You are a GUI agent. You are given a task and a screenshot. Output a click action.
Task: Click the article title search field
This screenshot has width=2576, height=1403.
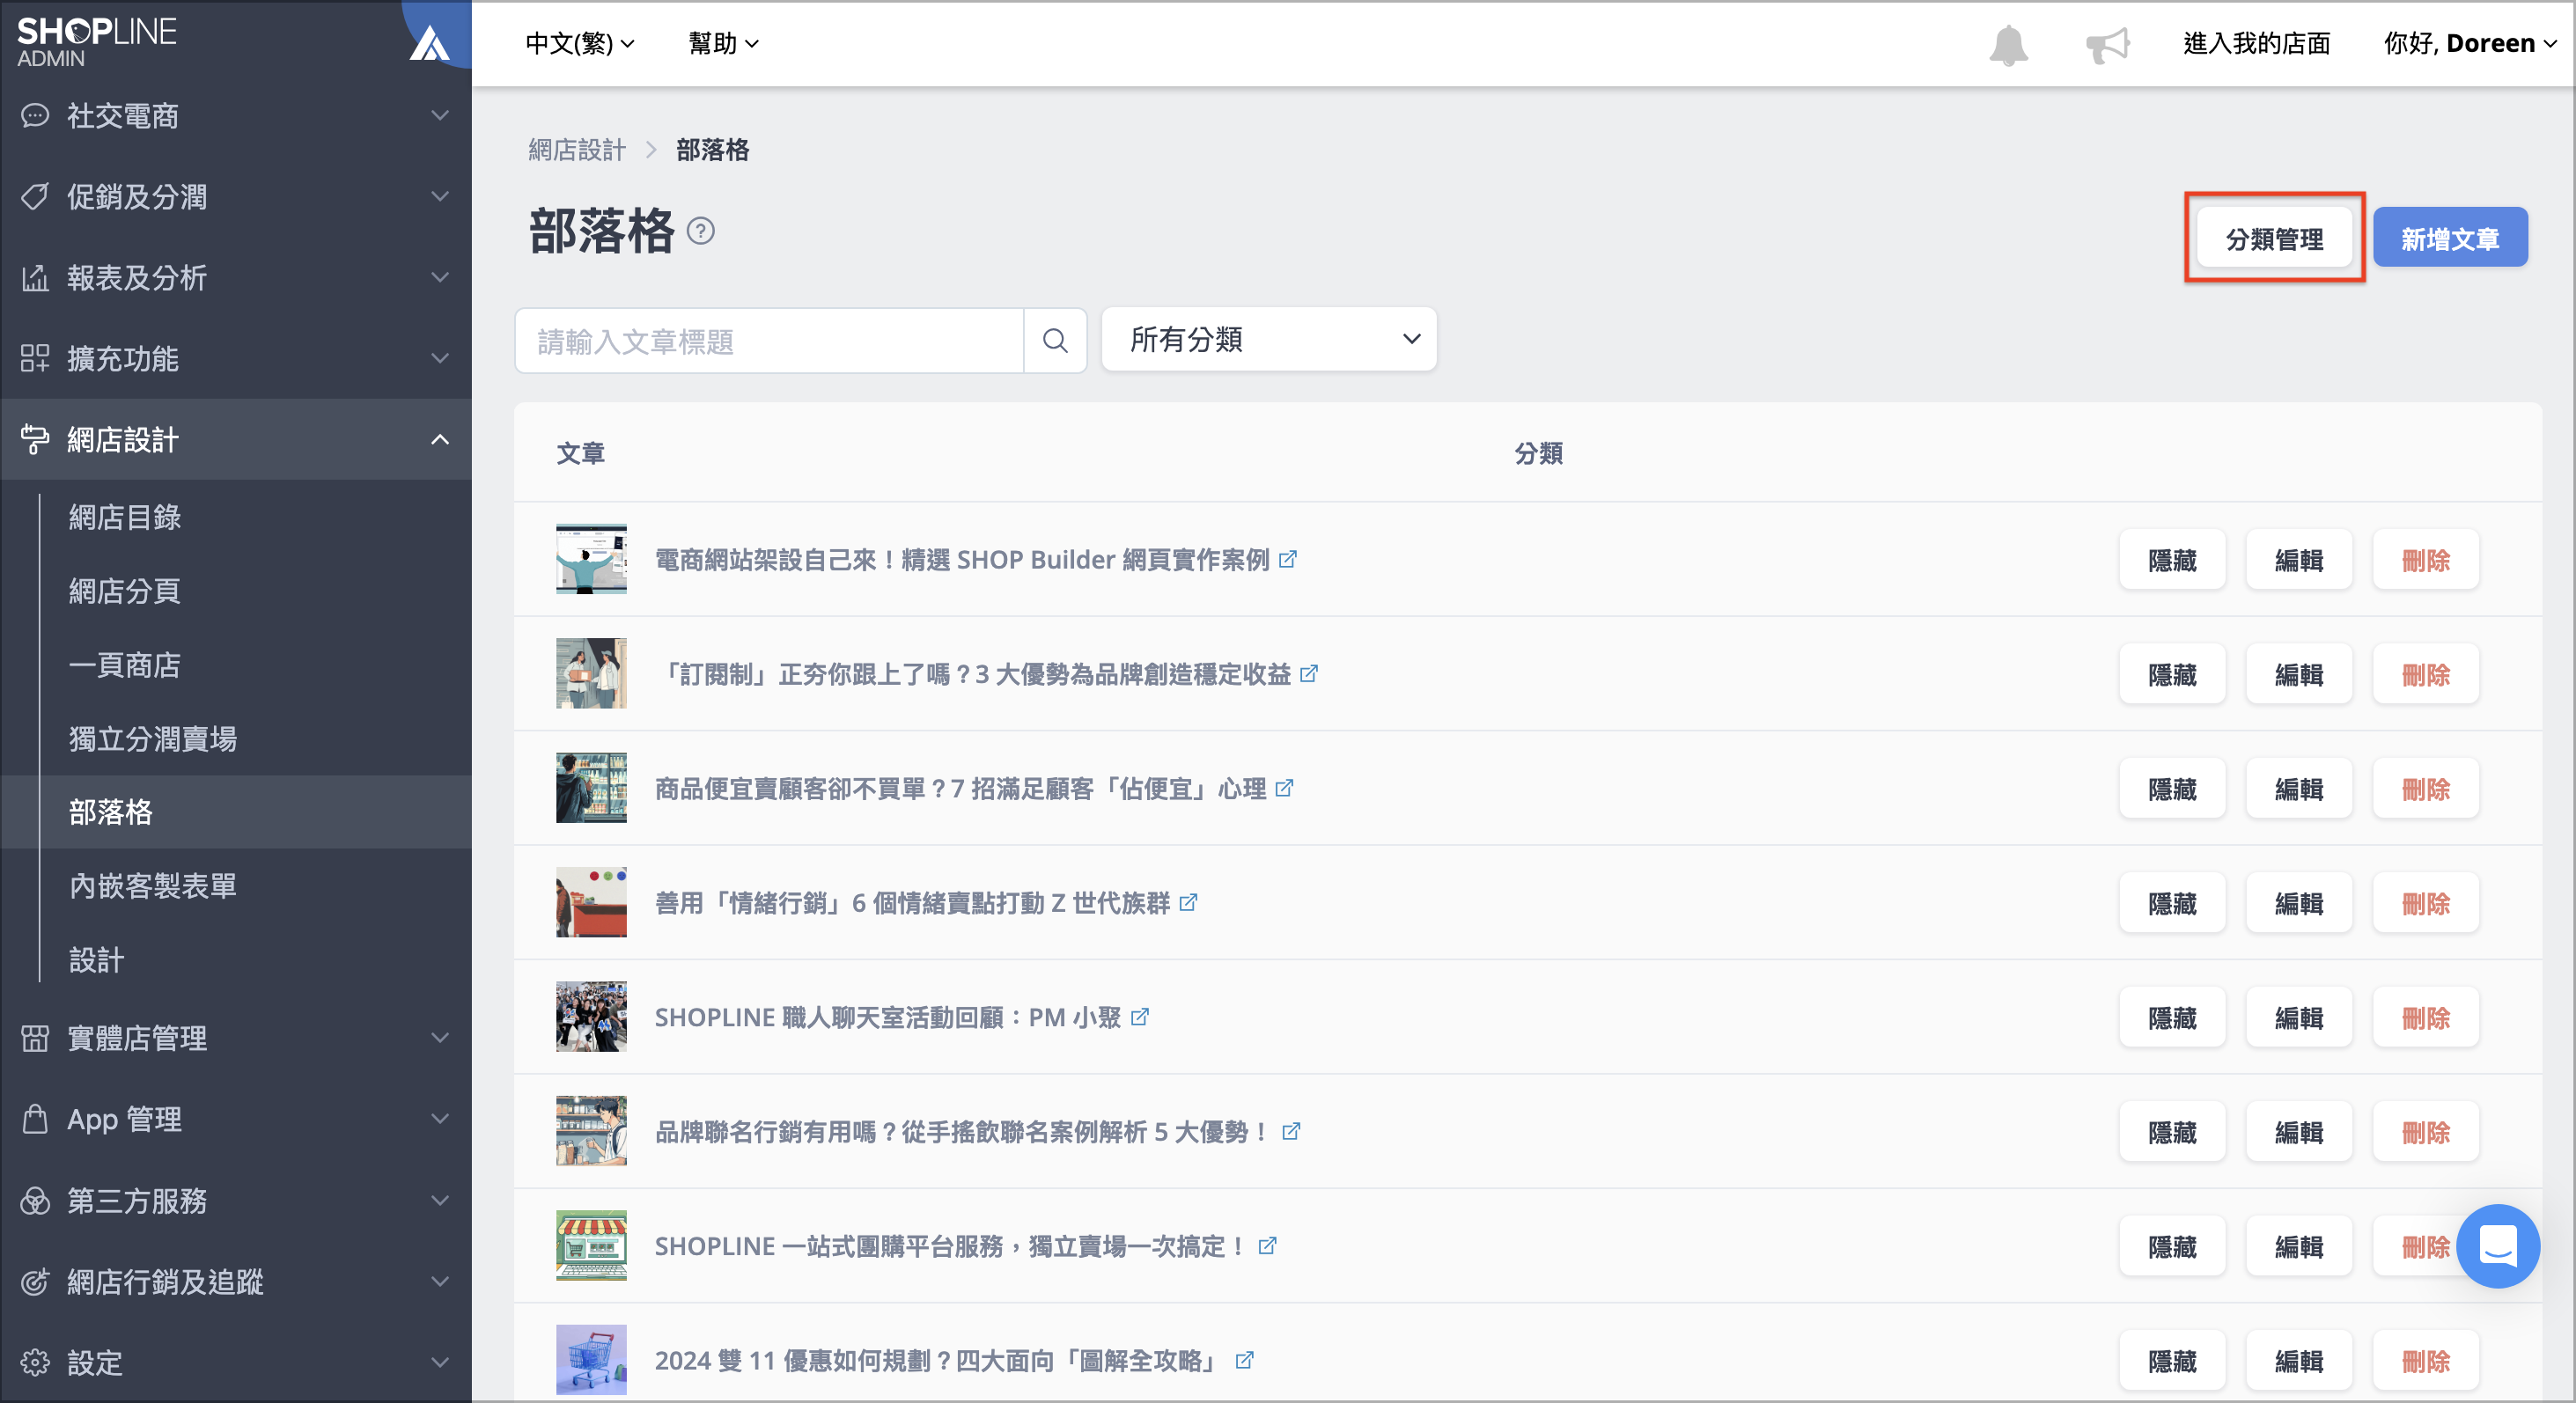coord(769,341)
